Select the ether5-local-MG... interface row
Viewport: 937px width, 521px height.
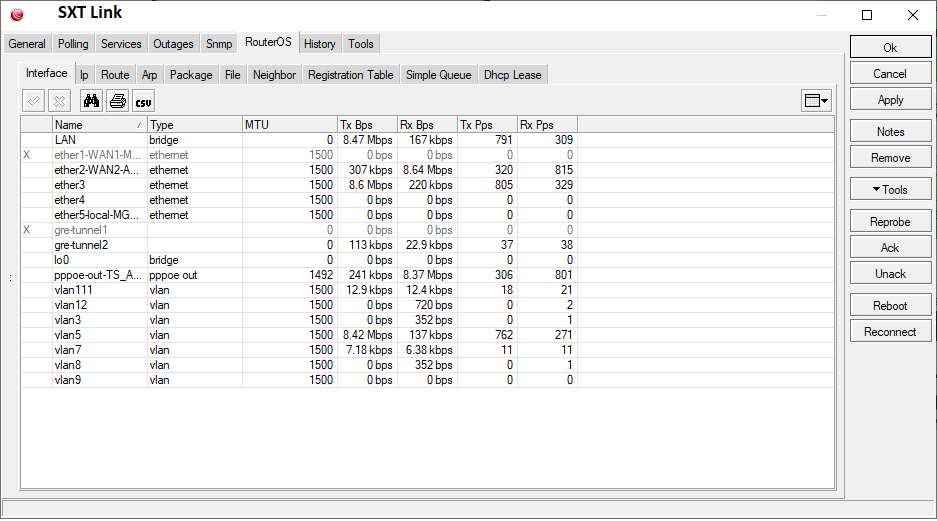[299, 215]
